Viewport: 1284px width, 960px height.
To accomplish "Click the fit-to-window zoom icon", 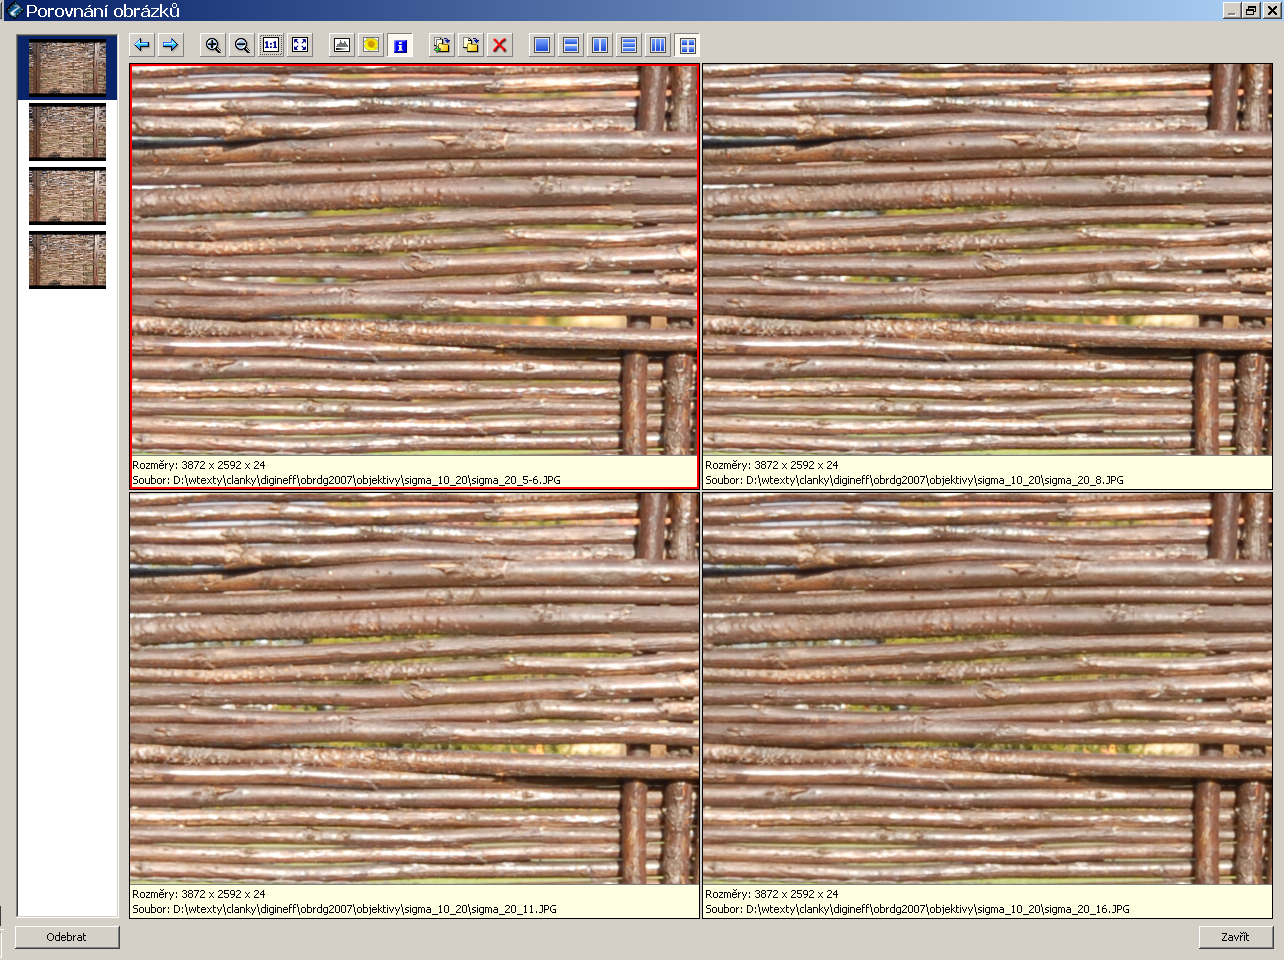I will 300,45.
